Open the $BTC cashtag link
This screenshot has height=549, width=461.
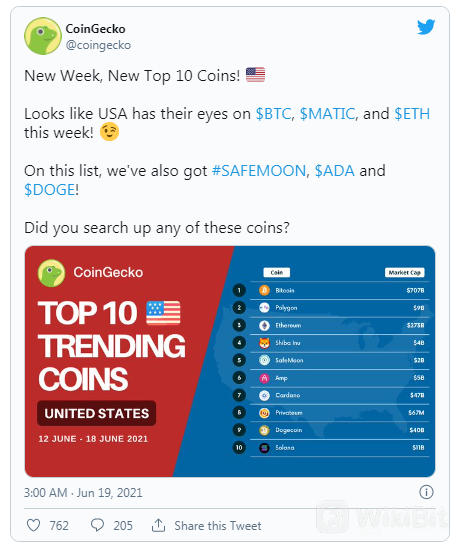[273, 114]
